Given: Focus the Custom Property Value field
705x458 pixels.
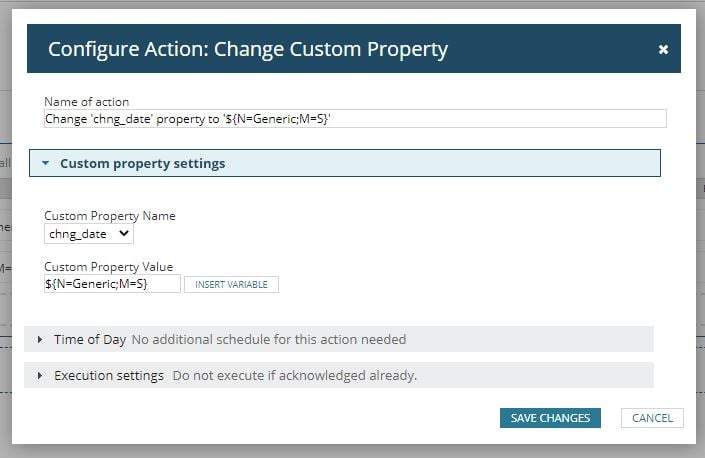Looking at the screenshot, I should coord(112,284).
